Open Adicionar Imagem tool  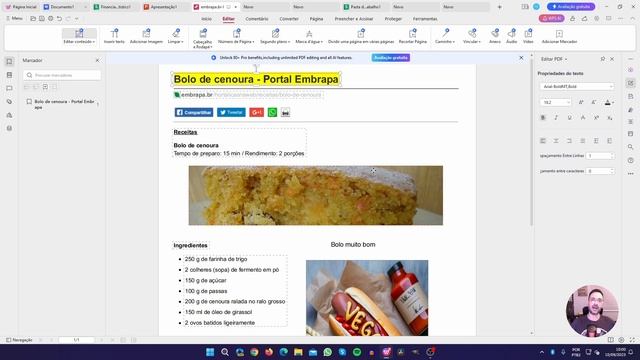pyautogui.click(x=146, y=36)
